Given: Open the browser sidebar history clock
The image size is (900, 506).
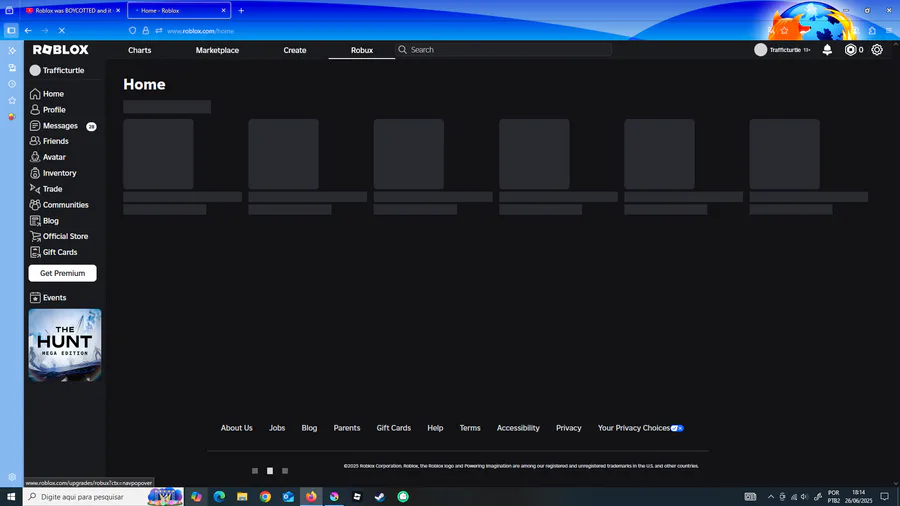Looking at the screenshot, I should pyautogui.click(x=12, y=84).
